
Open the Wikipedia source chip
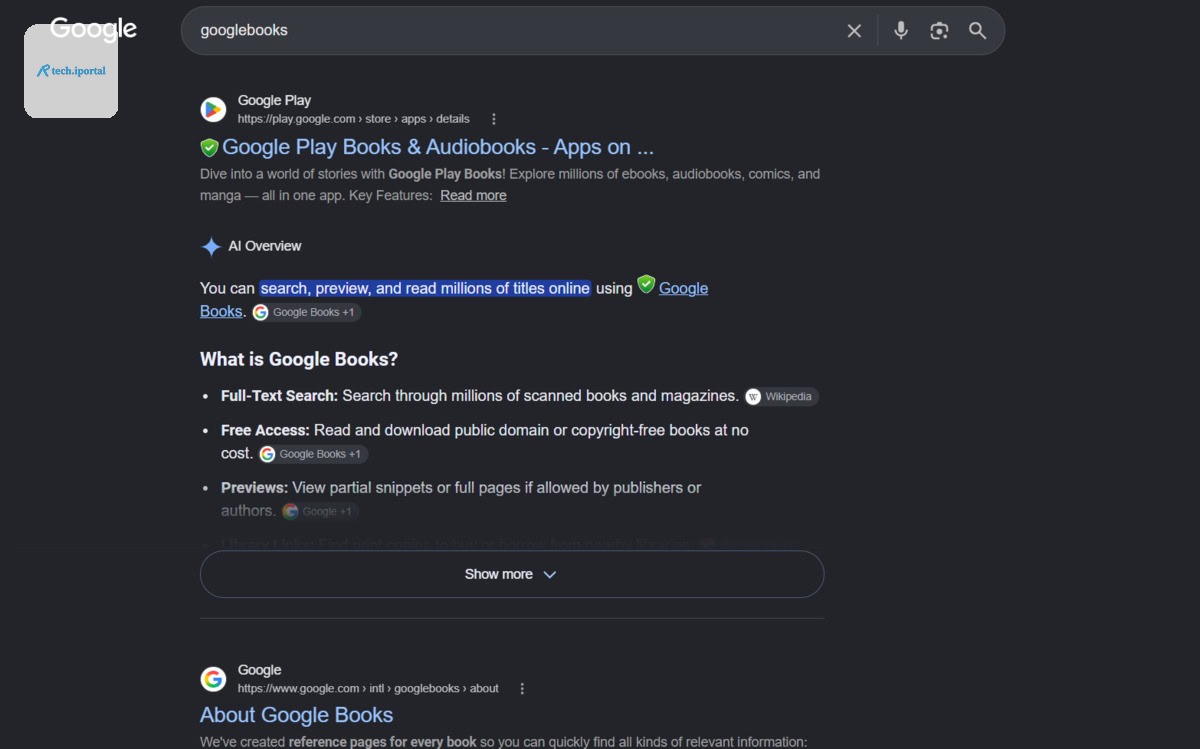pyautogui.click(x=781, y=397)
